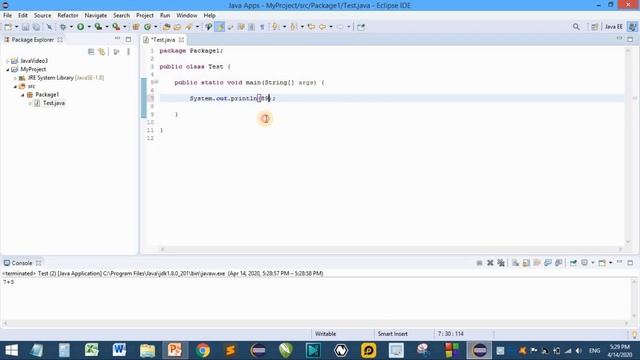Open the Debug dropdown arrow
This screenshot has width=640, height=360.
[71, 27]
